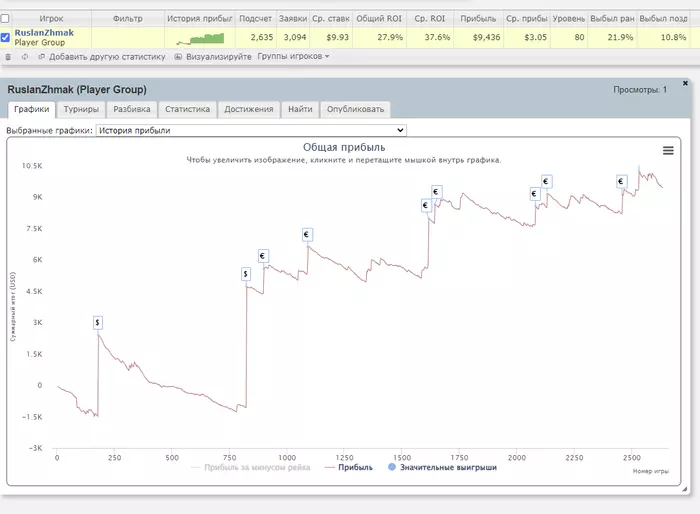Open the Достижения tab
The height and width of the screenshot is (514, 700).
click(x=249, y=109)
